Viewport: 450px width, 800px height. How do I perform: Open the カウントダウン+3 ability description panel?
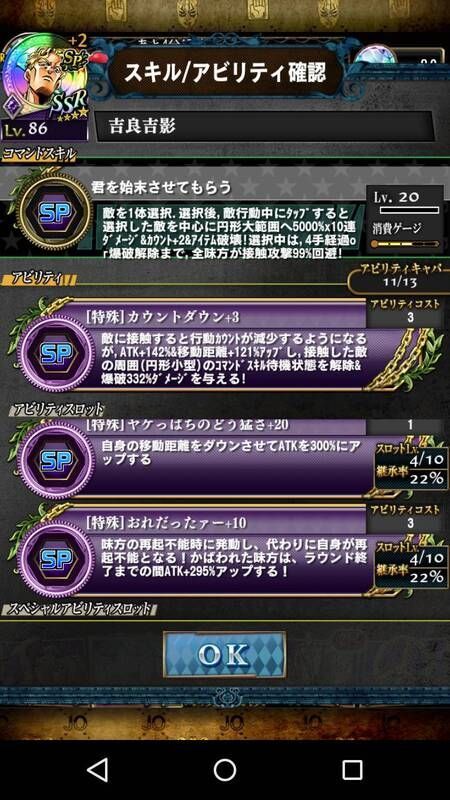224,360
